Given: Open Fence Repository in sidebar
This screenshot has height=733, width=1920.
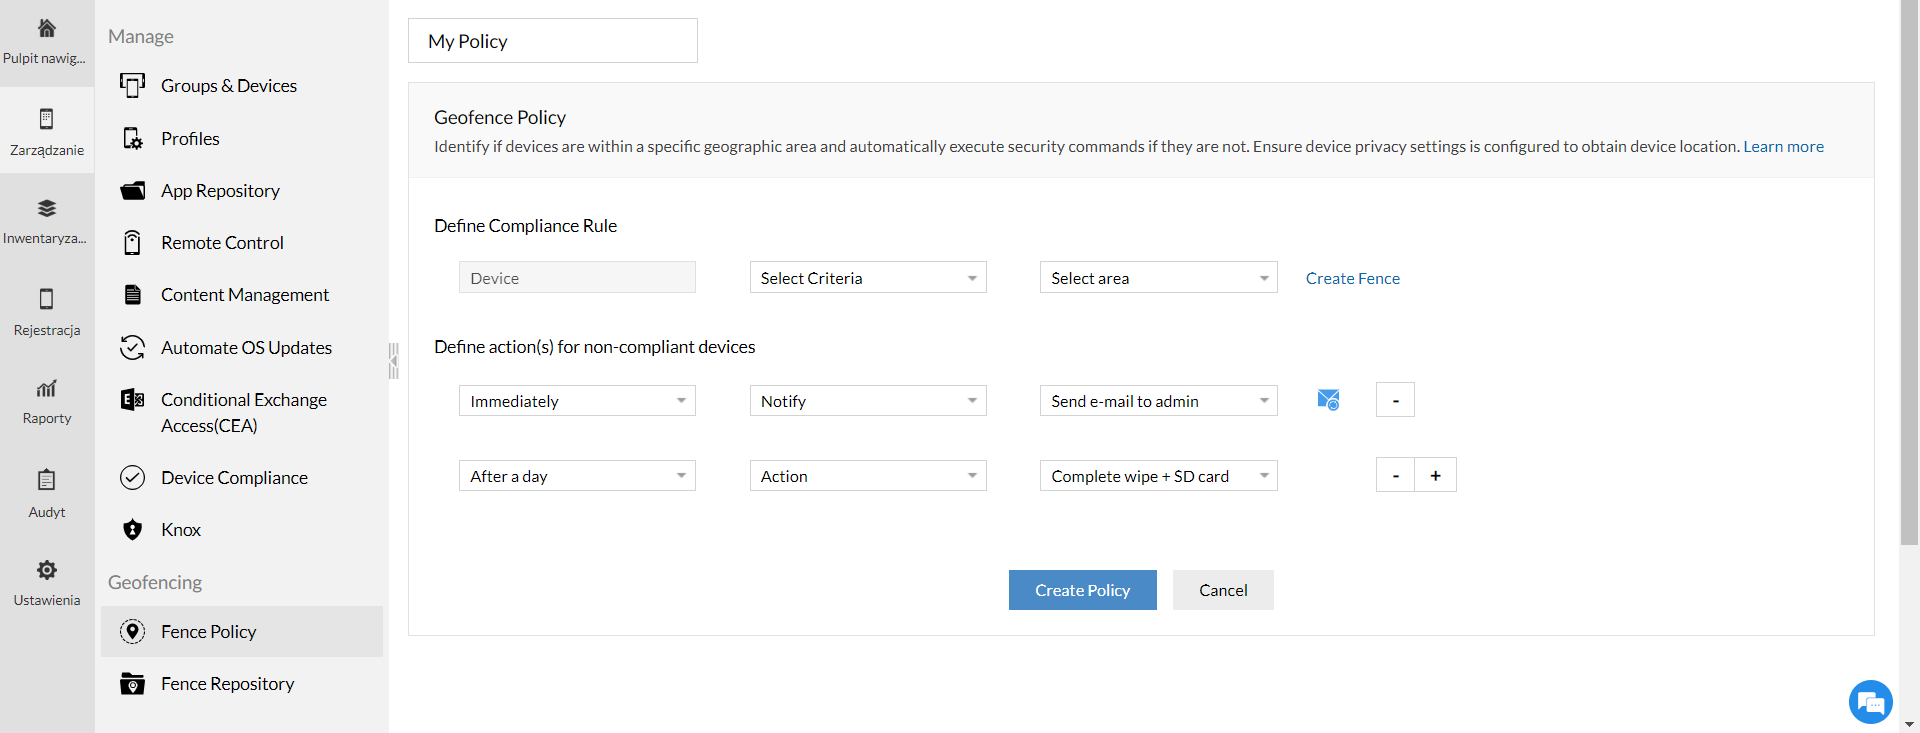Looking at the screenshot, I should 227,684.
